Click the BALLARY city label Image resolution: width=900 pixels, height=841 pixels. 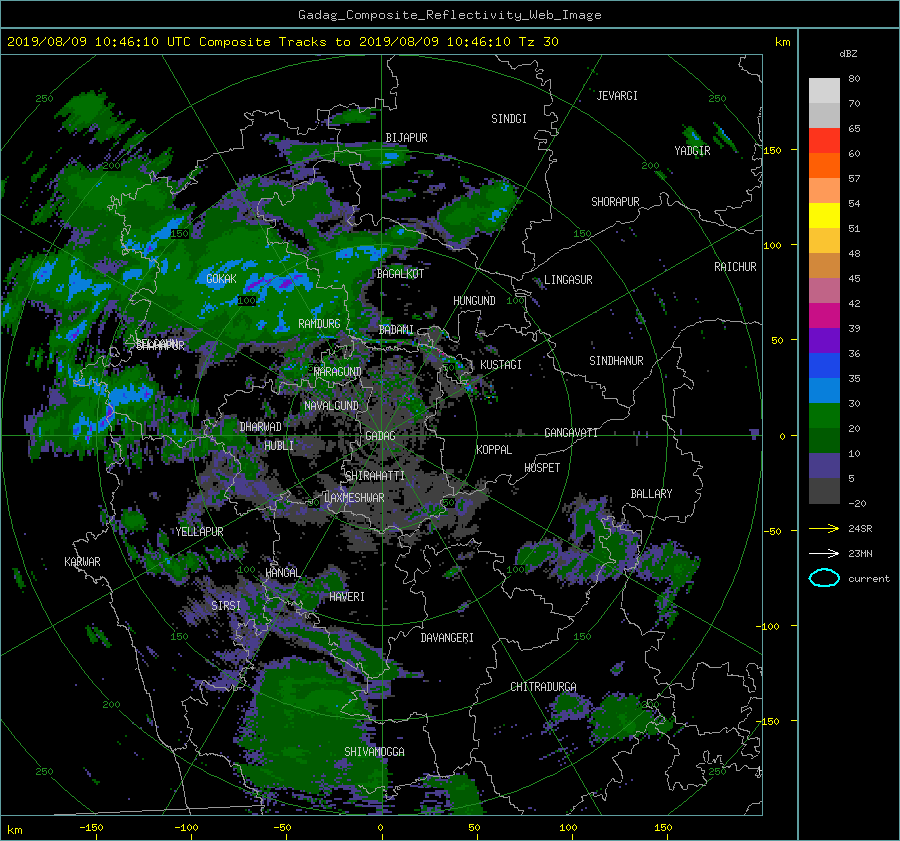coord(651,494)
